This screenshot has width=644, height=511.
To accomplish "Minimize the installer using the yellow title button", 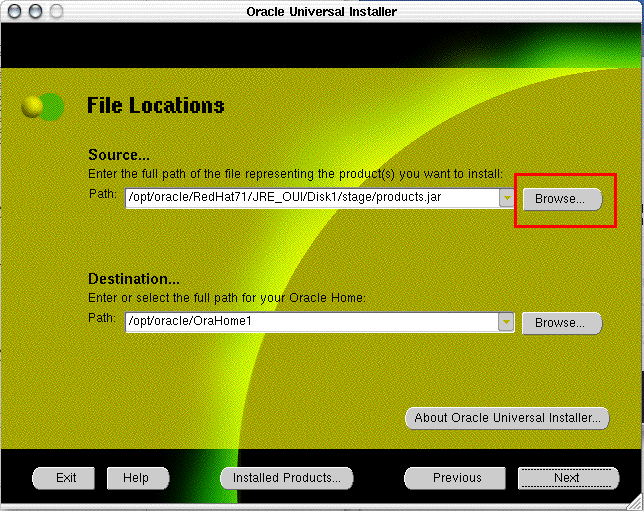I will point(33,11).
